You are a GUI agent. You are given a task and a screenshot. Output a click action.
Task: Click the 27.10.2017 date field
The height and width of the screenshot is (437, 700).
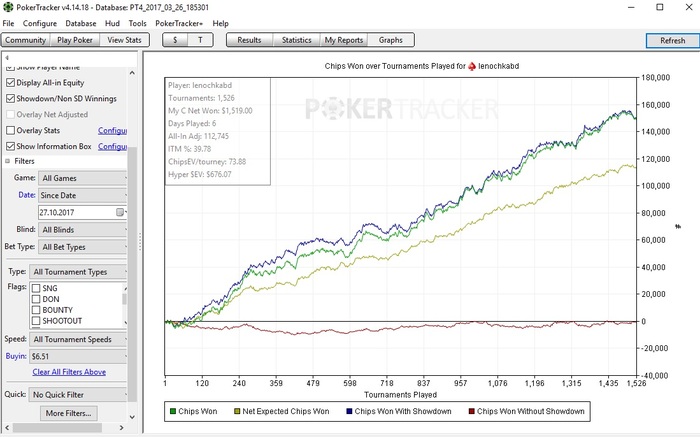pyautogui.click(x=77, y=212)
